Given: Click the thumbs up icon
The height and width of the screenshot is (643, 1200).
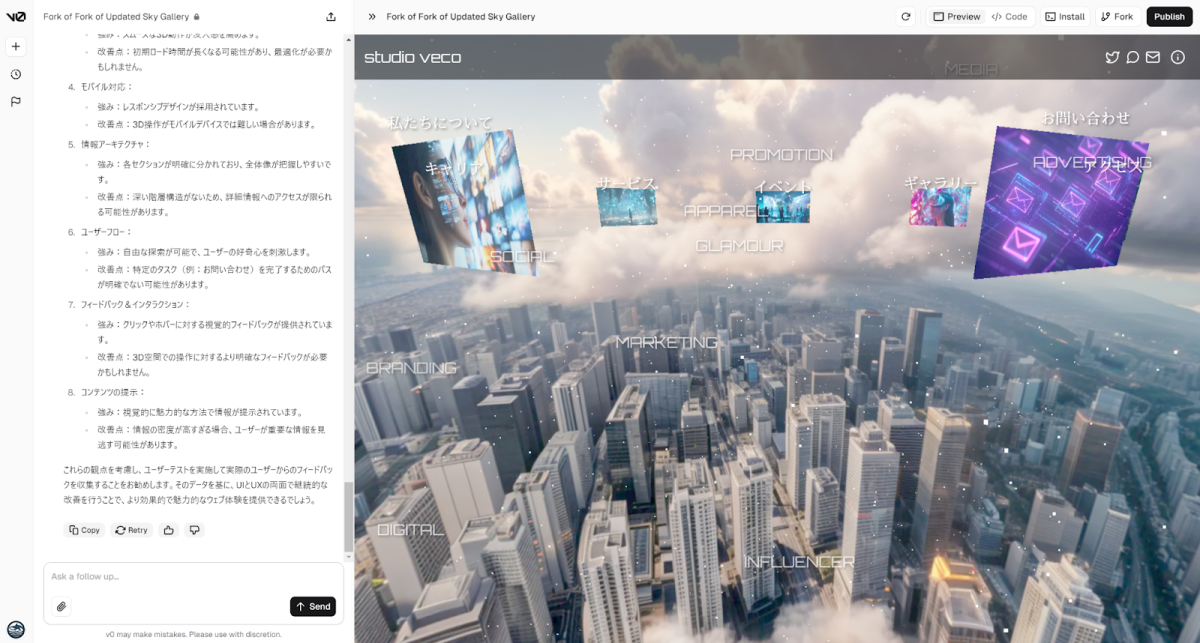Looking at the screenshot, I should (168, 530).
